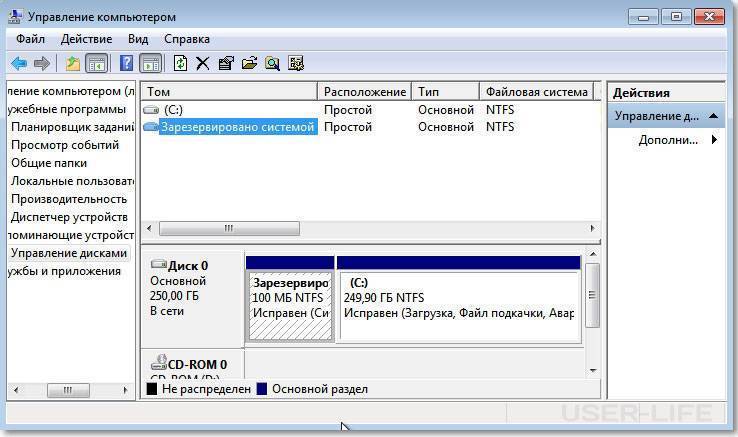Viewport: 738px width, 437px height.
Task: Click the disk view vertical scrollbar thumb
Action: 593,295
